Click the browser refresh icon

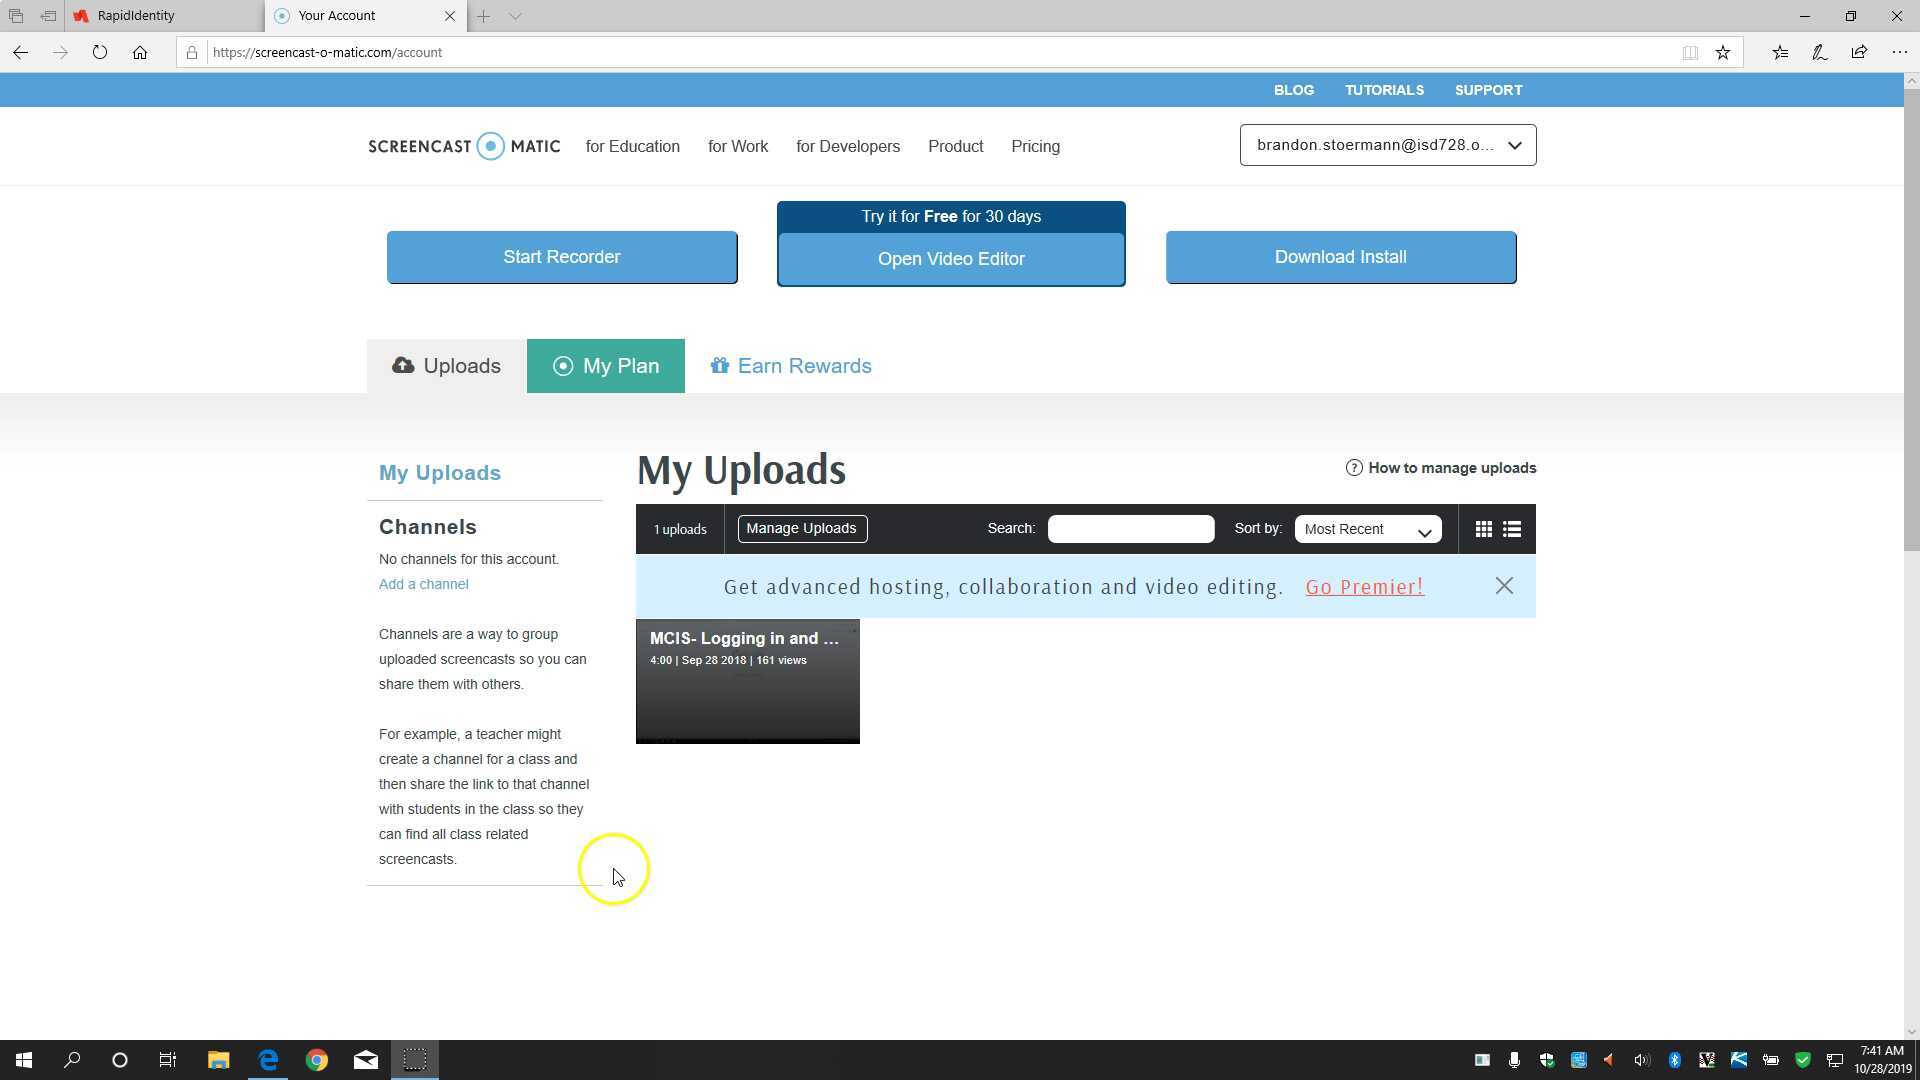coord(100,52)
